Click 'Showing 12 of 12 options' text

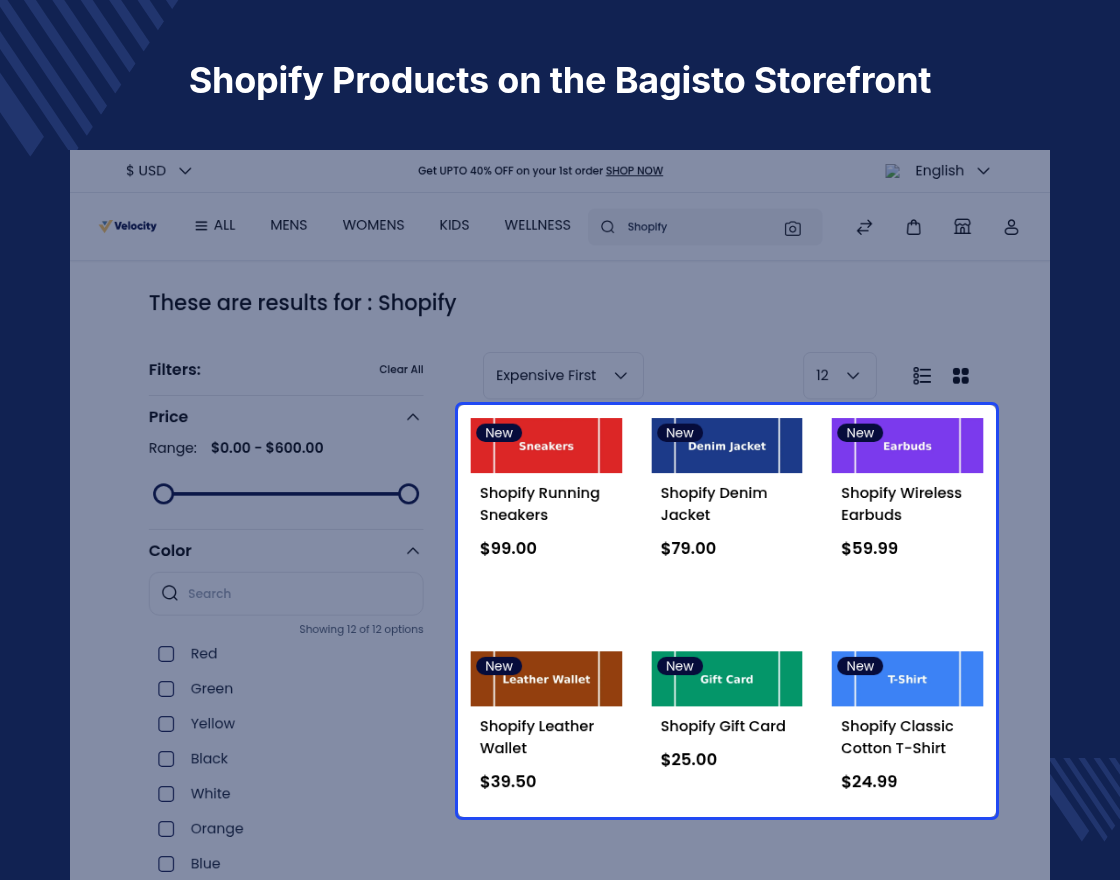click(361, 629)
